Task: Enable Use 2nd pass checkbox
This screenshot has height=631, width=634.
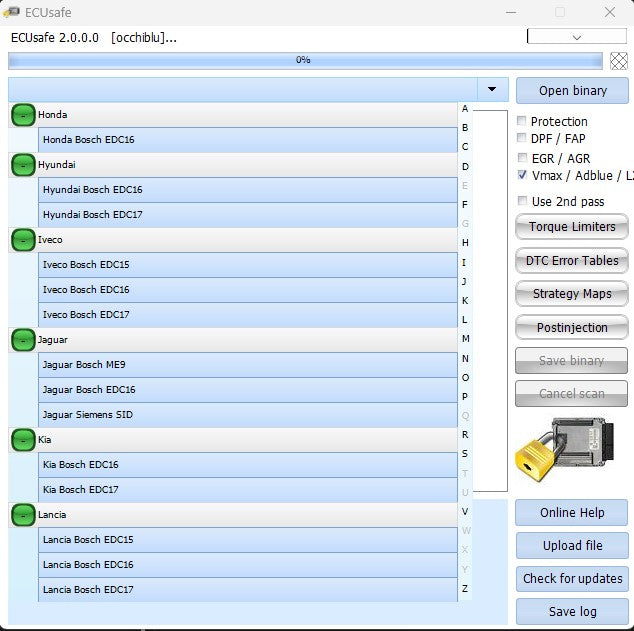Action: pyautogui.click(x=522, y=200)
